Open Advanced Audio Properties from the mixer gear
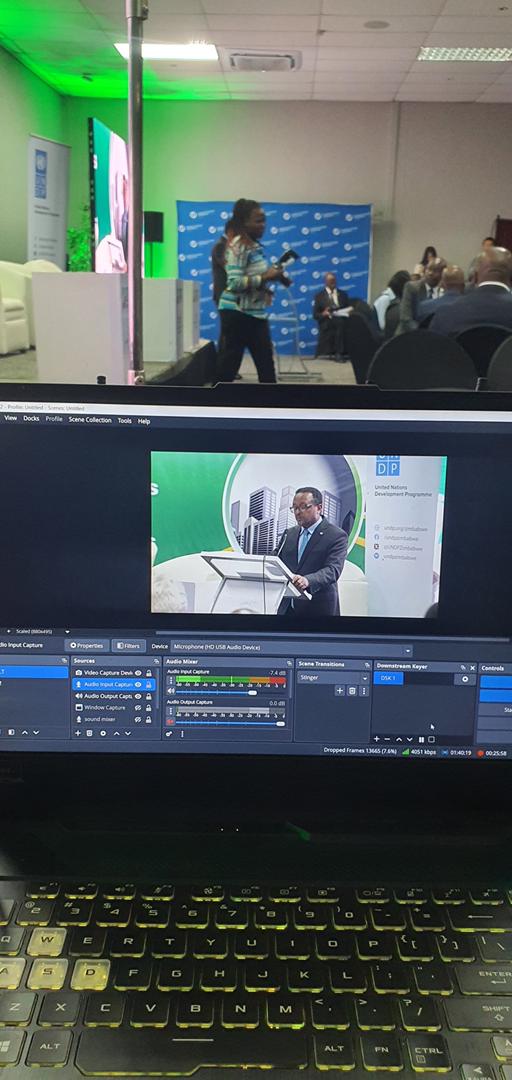Screen dimensions: 512x1080 pyautogui.click(x=167, y=734)
